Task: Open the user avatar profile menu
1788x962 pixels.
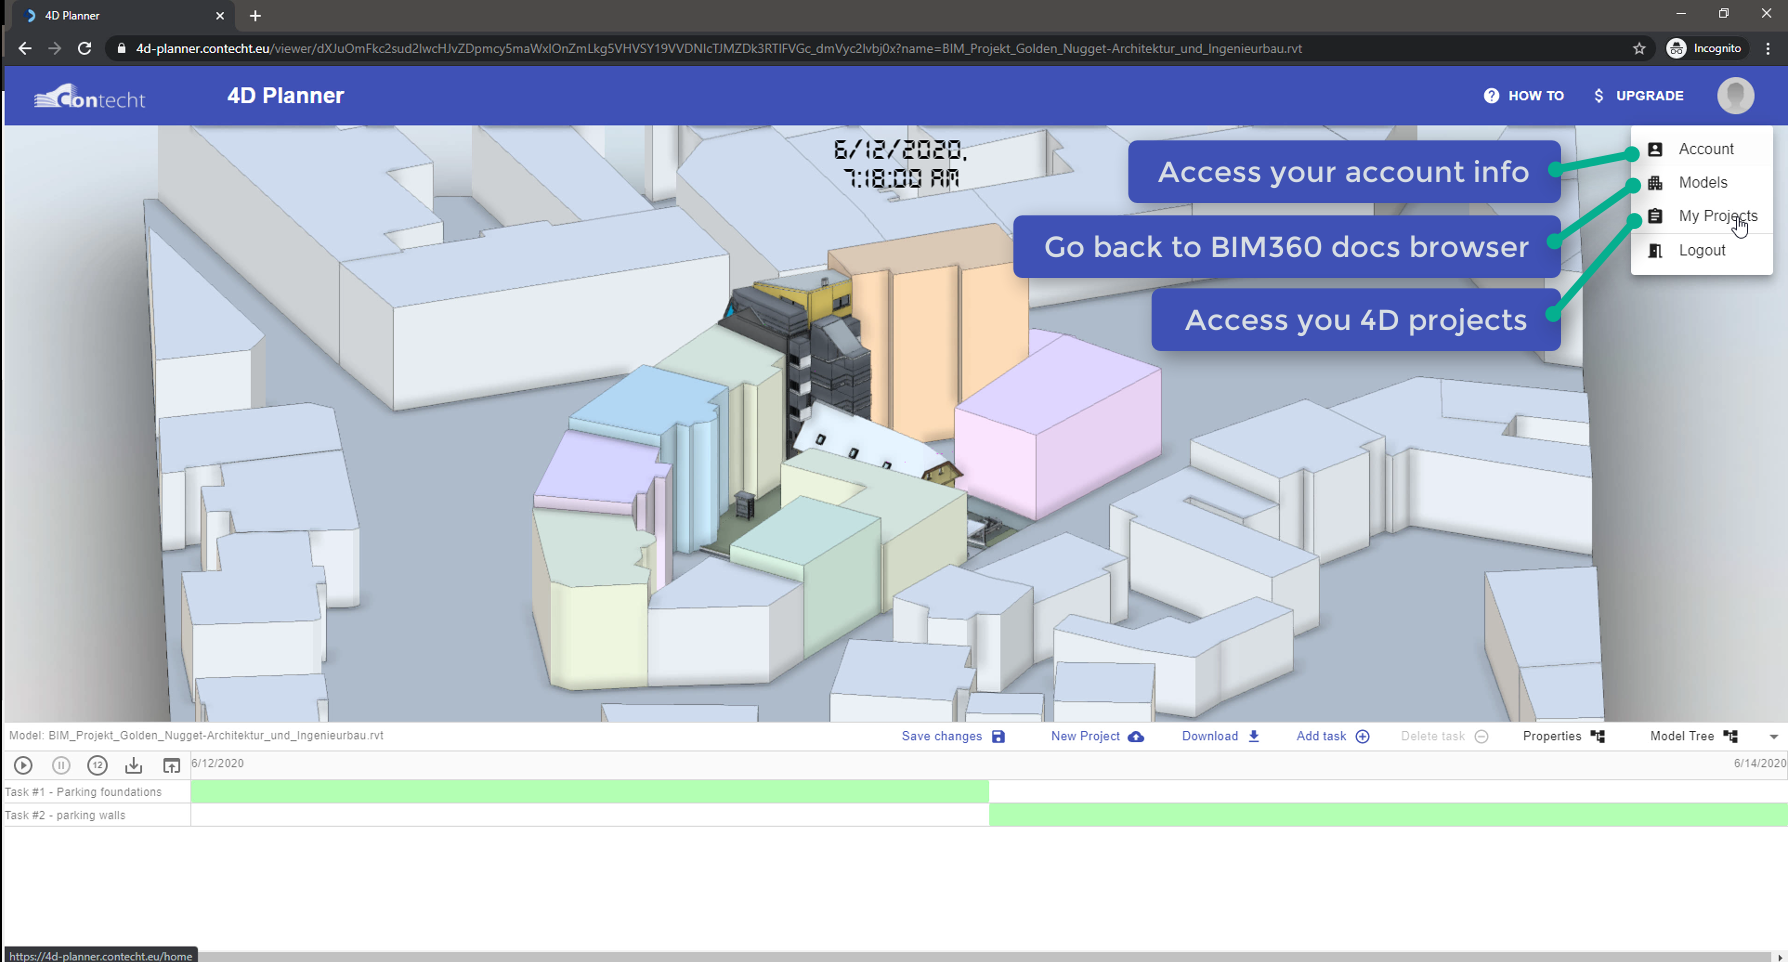Action: click(1736, 96)
